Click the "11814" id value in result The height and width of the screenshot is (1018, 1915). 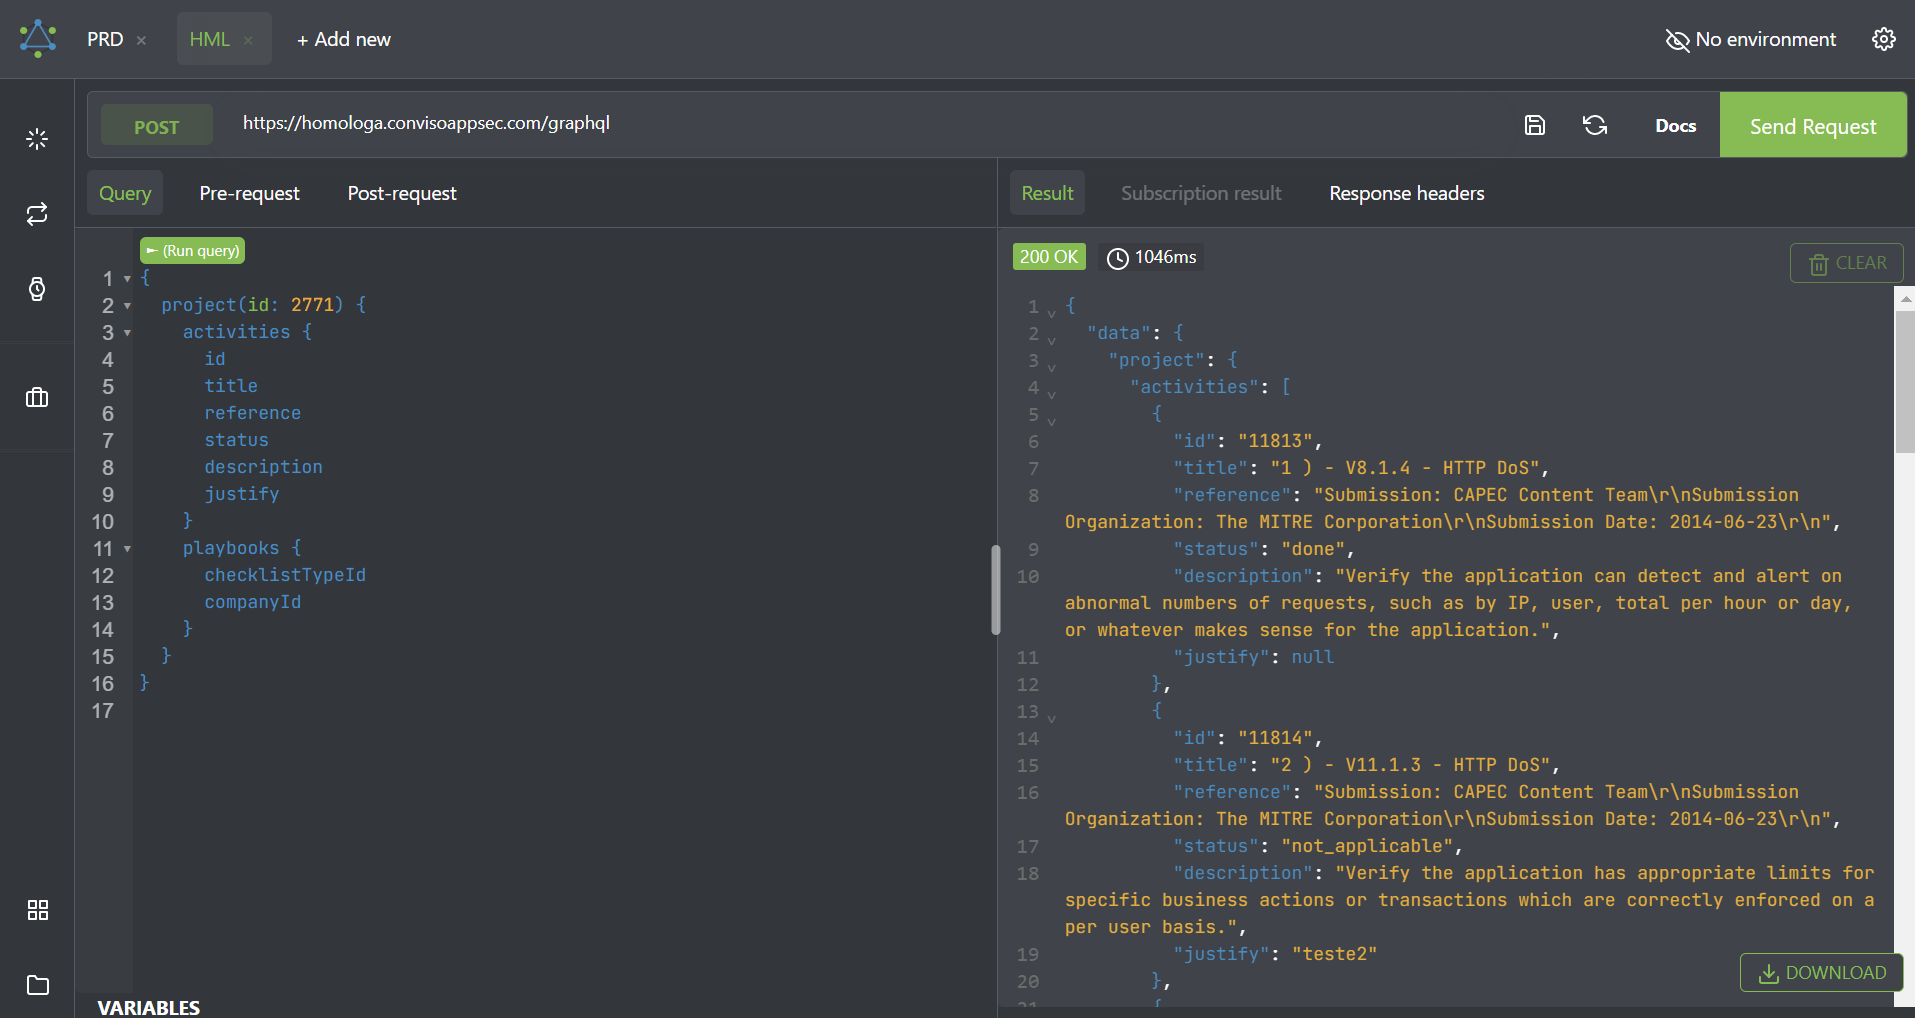click(1275, 738)
